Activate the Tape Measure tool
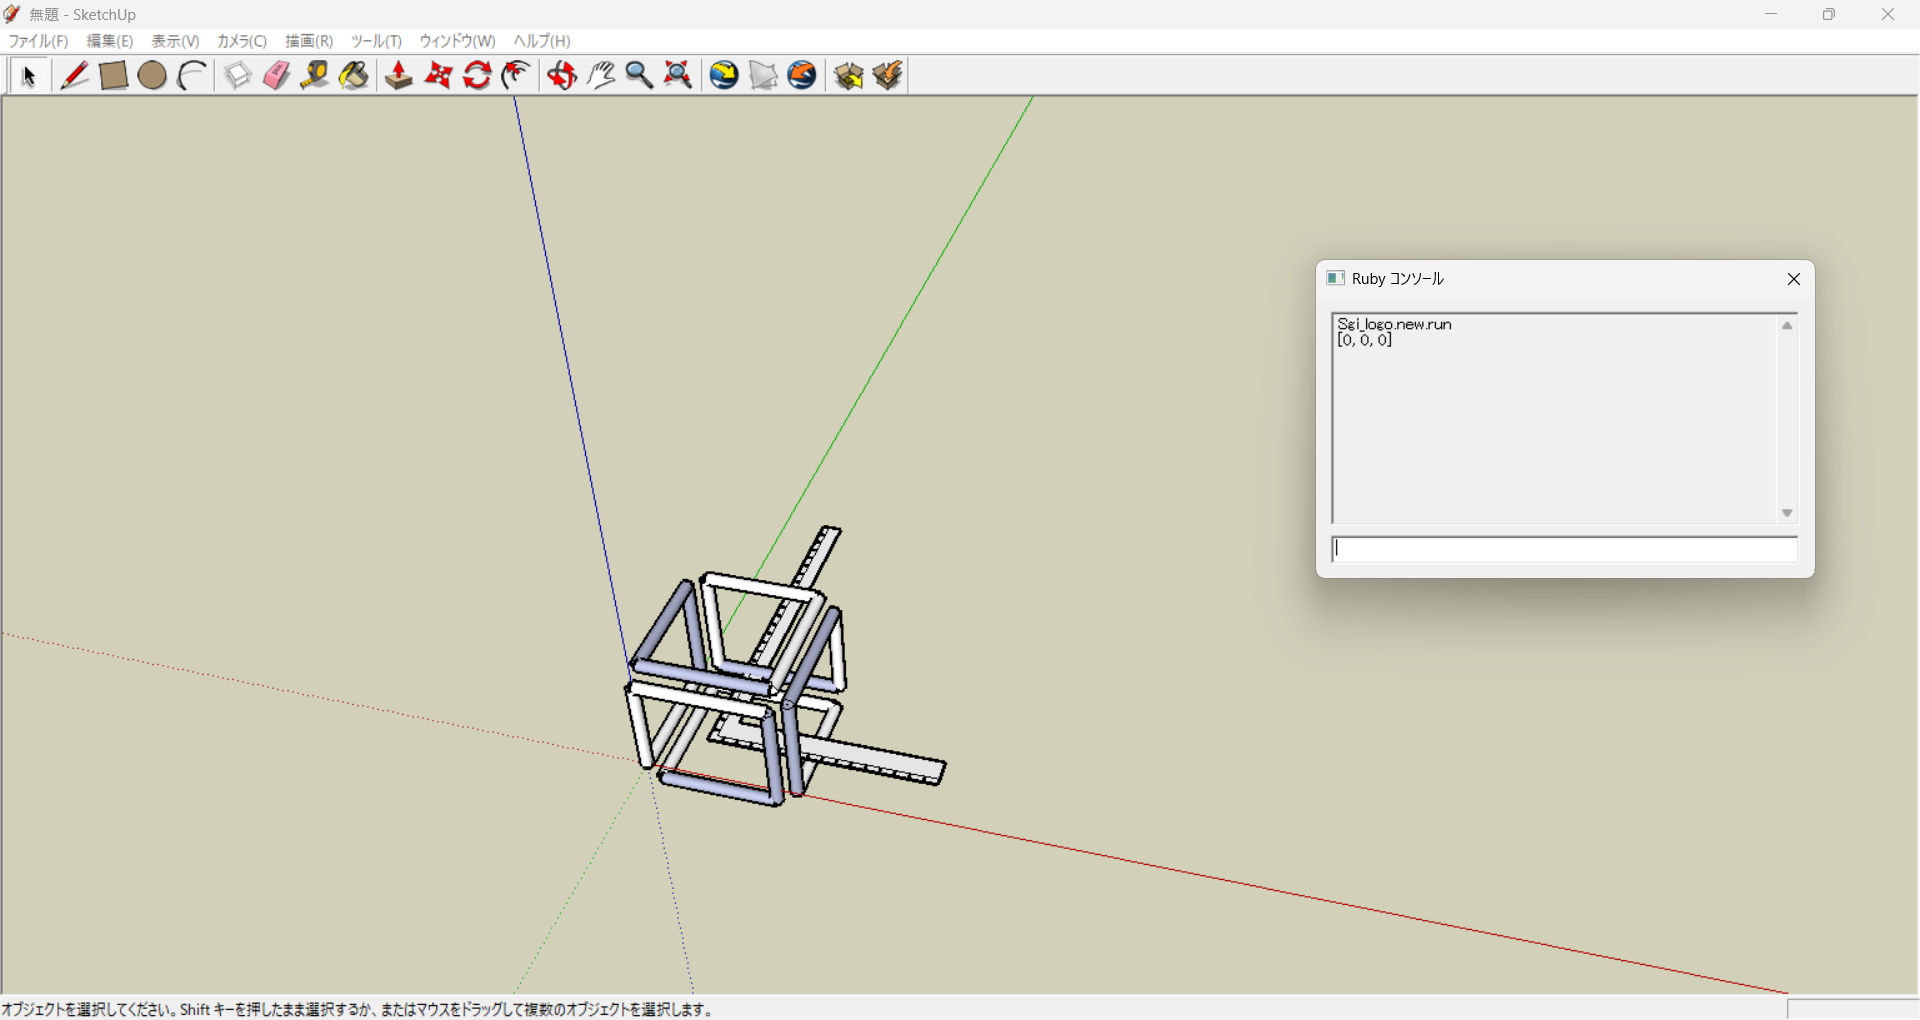 point(315,76)
